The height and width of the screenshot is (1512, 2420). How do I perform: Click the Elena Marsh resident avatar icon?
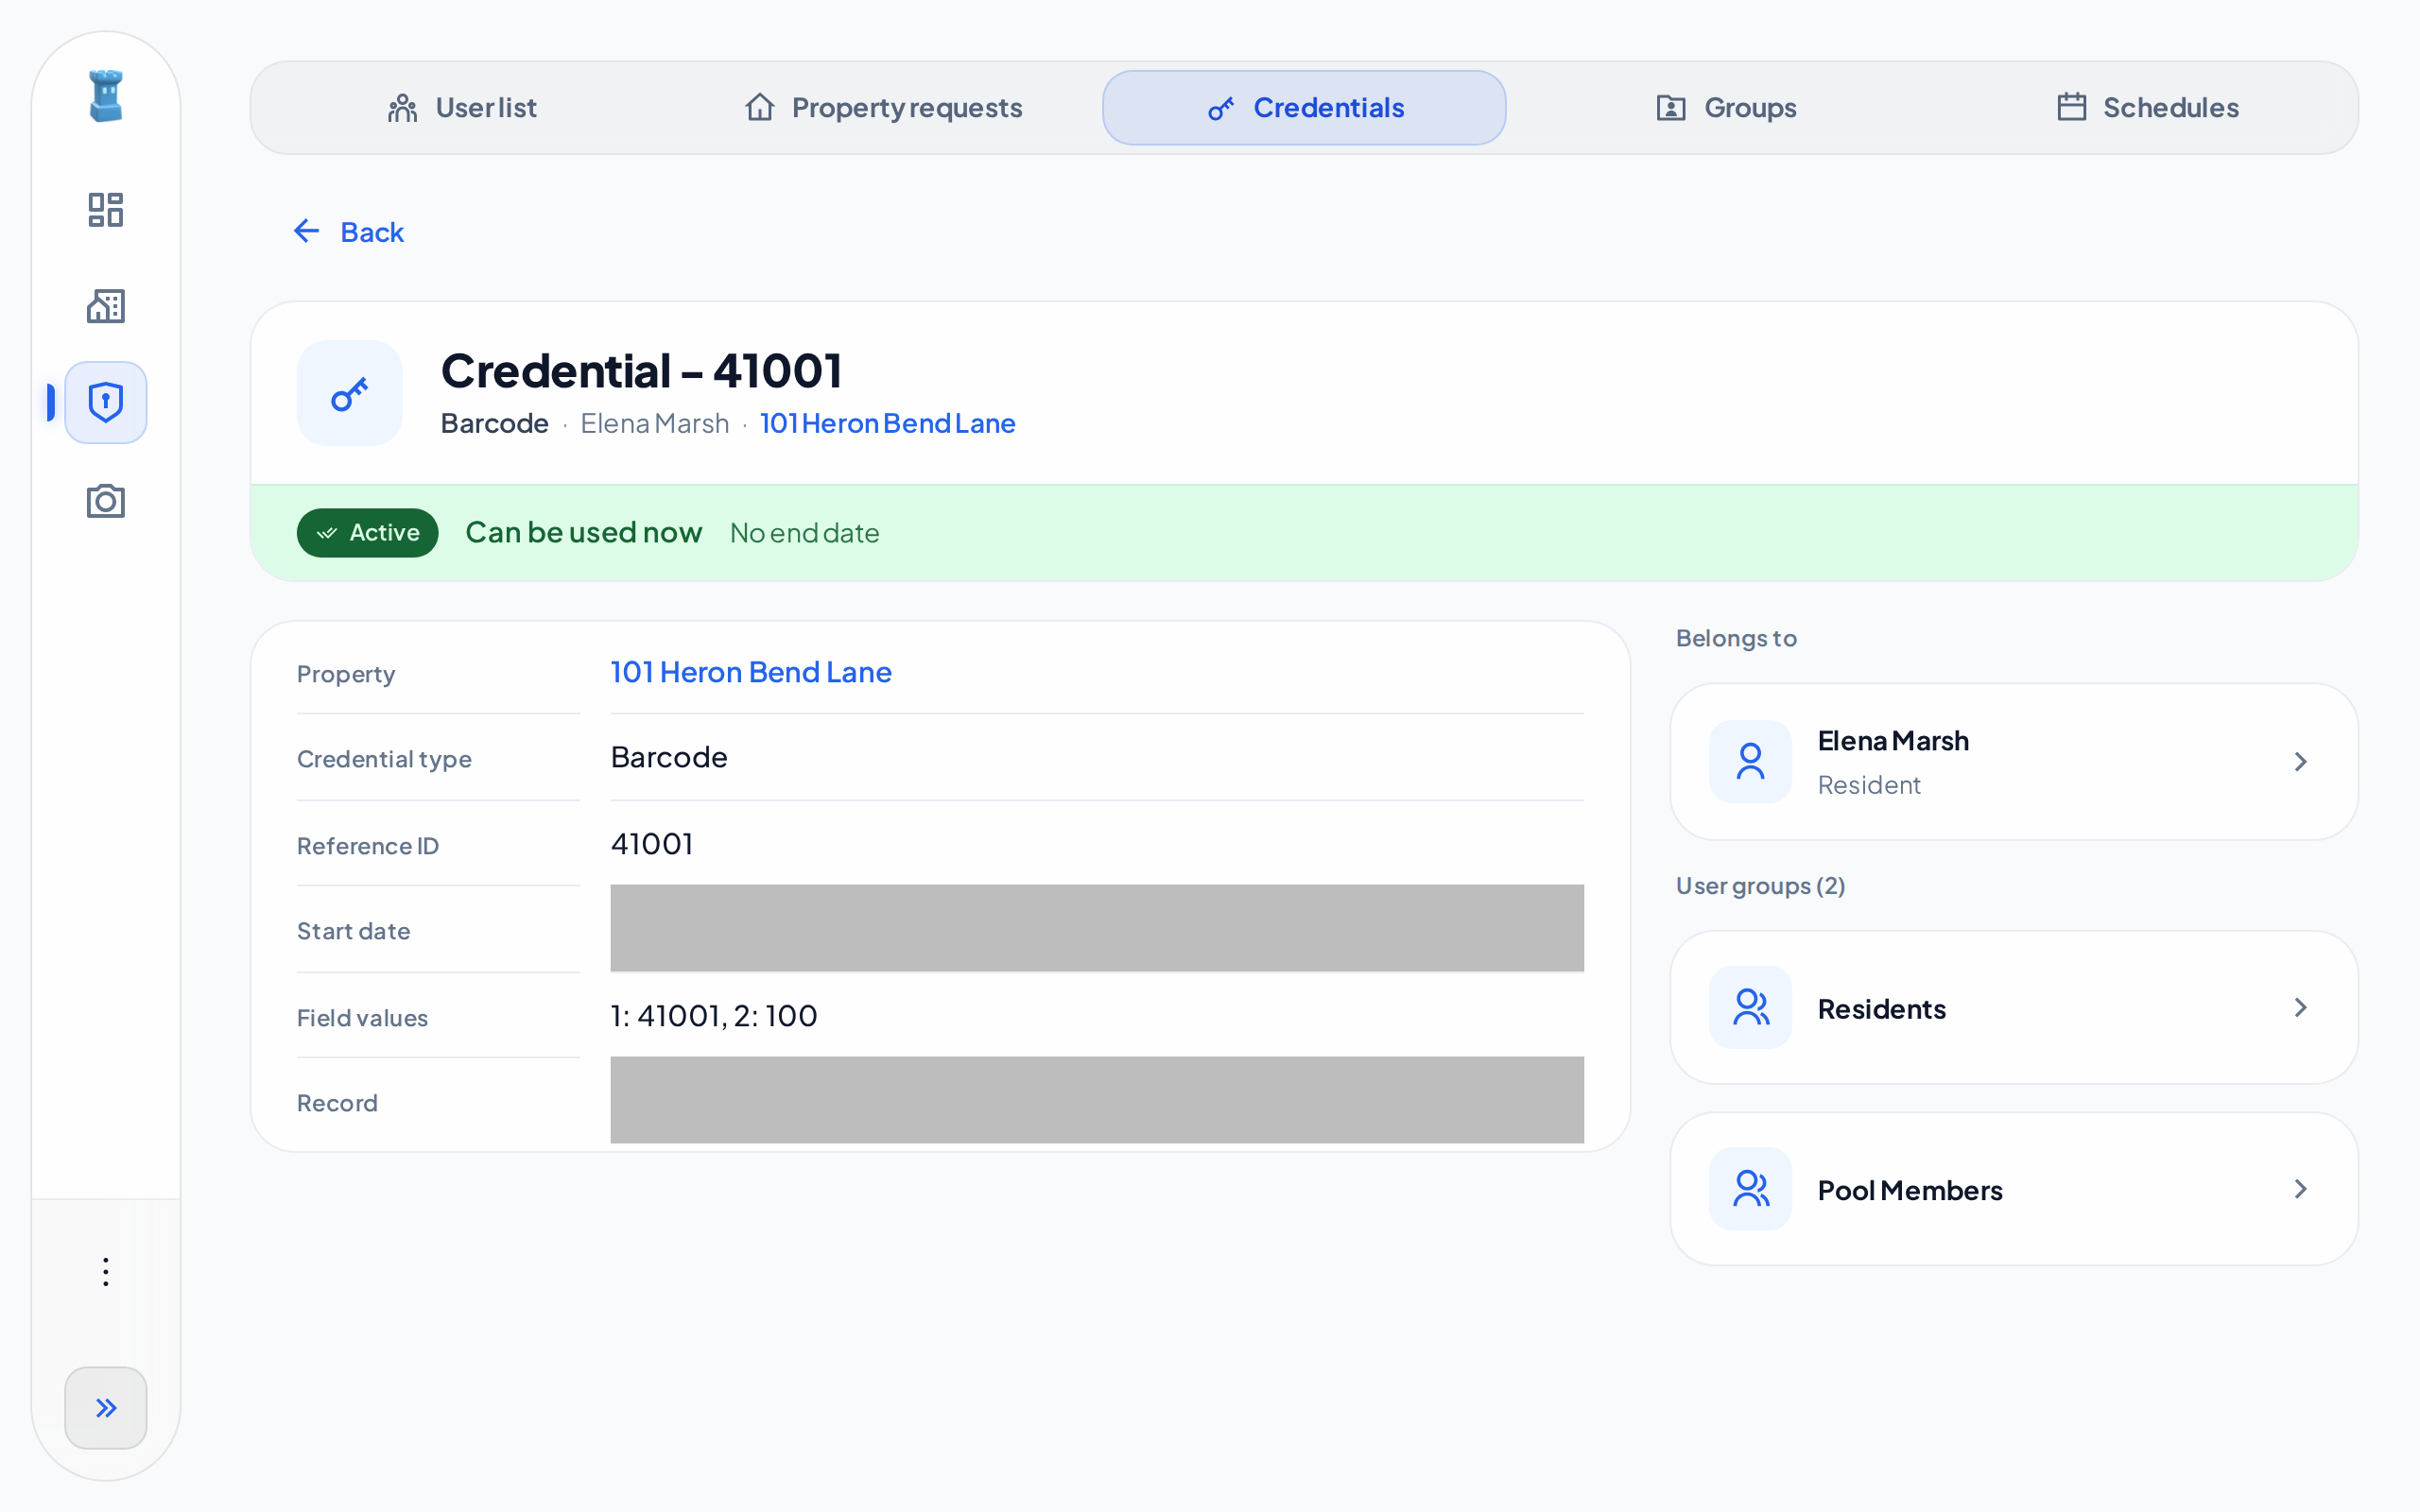1750,761
